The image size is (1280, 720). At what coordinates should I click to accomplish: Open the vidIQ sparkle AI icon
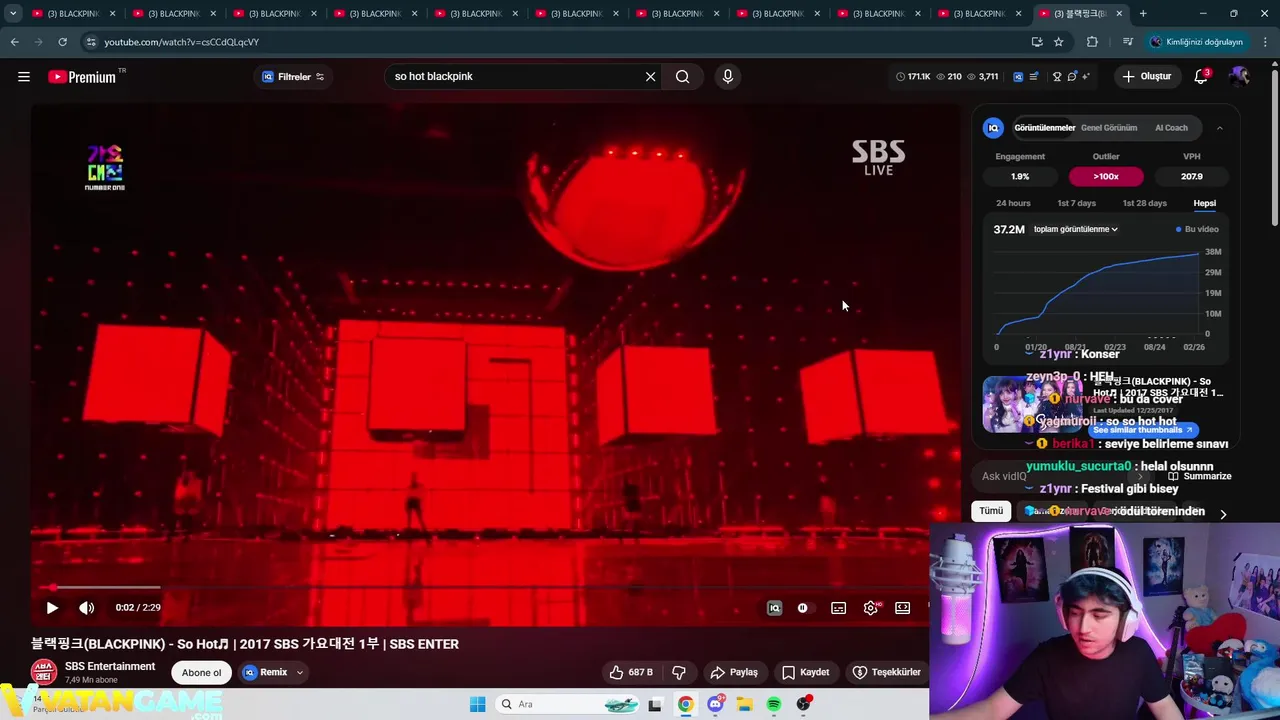[1086, 76]
